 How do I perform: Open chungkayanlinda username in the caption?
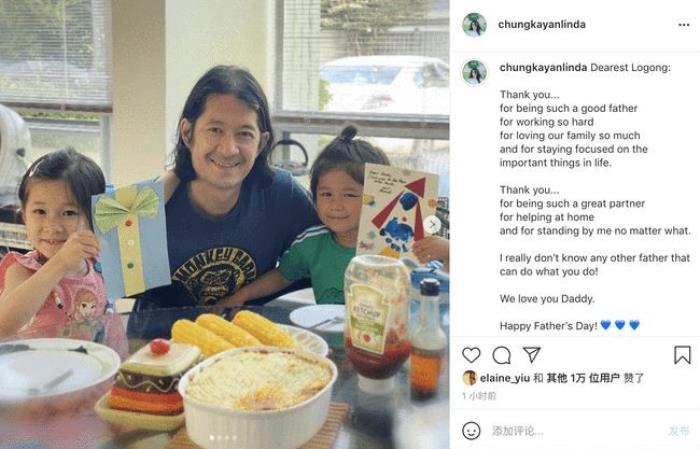pyautogui.click(x=543, y=68)
